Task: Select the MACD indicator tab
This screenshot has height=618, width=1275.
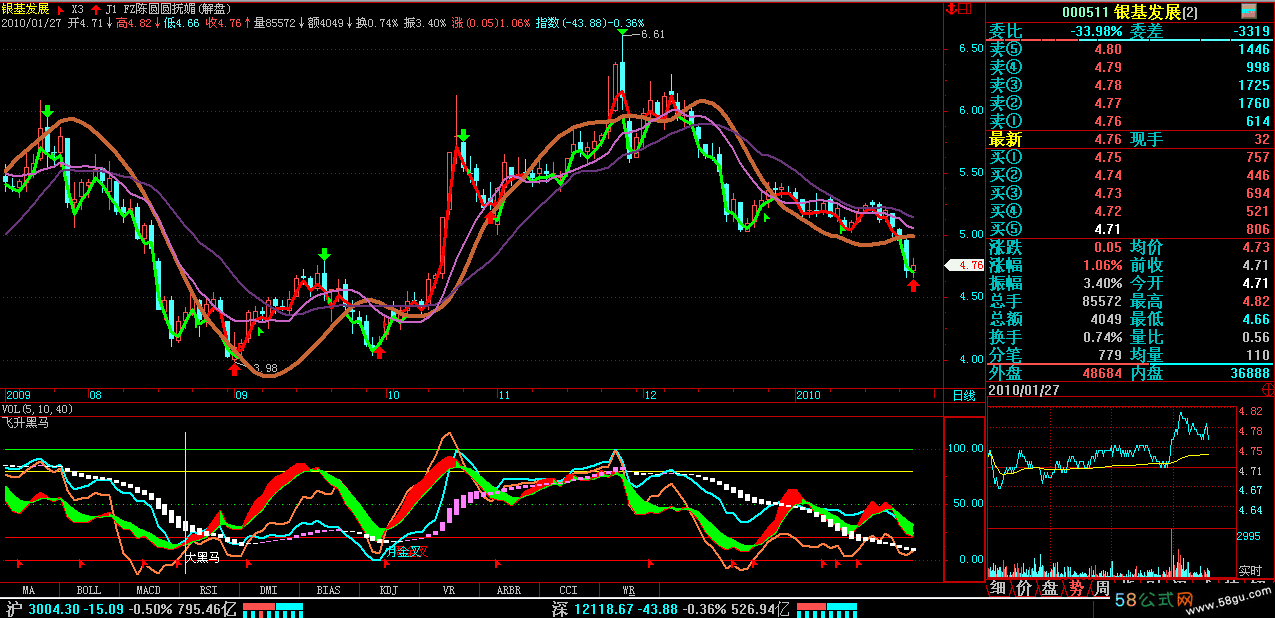Action: tap(148, 590)
